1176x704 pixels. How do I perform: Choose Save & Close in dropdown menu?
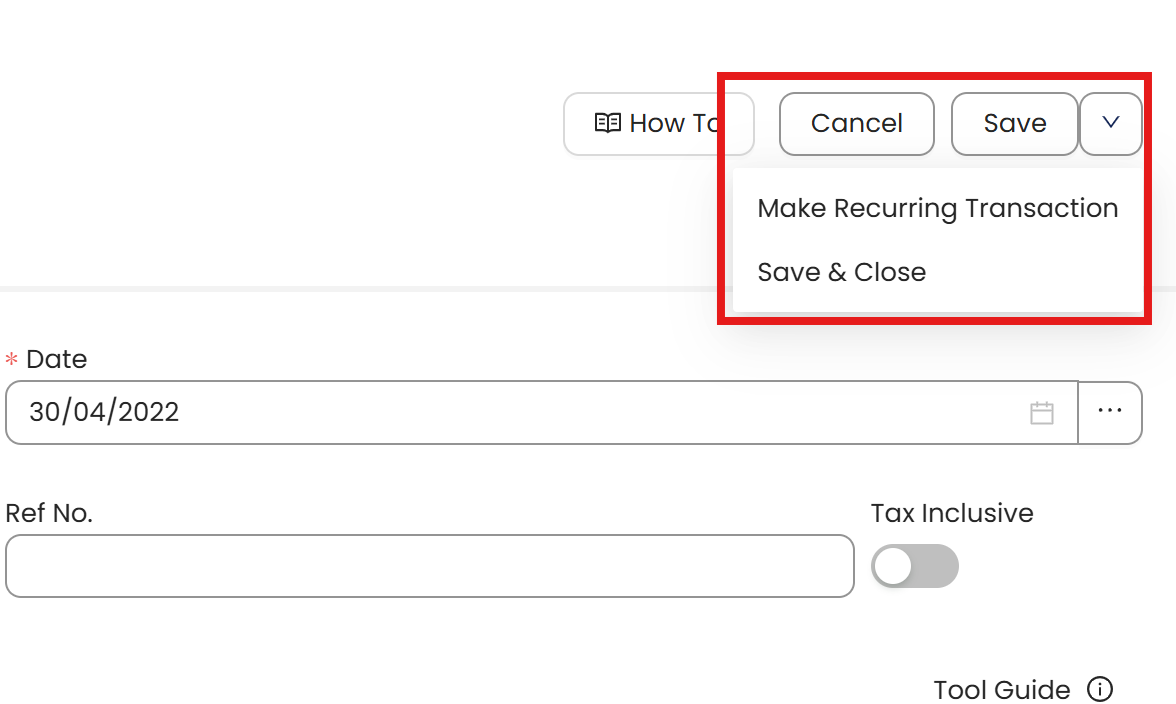coord(841,272)
